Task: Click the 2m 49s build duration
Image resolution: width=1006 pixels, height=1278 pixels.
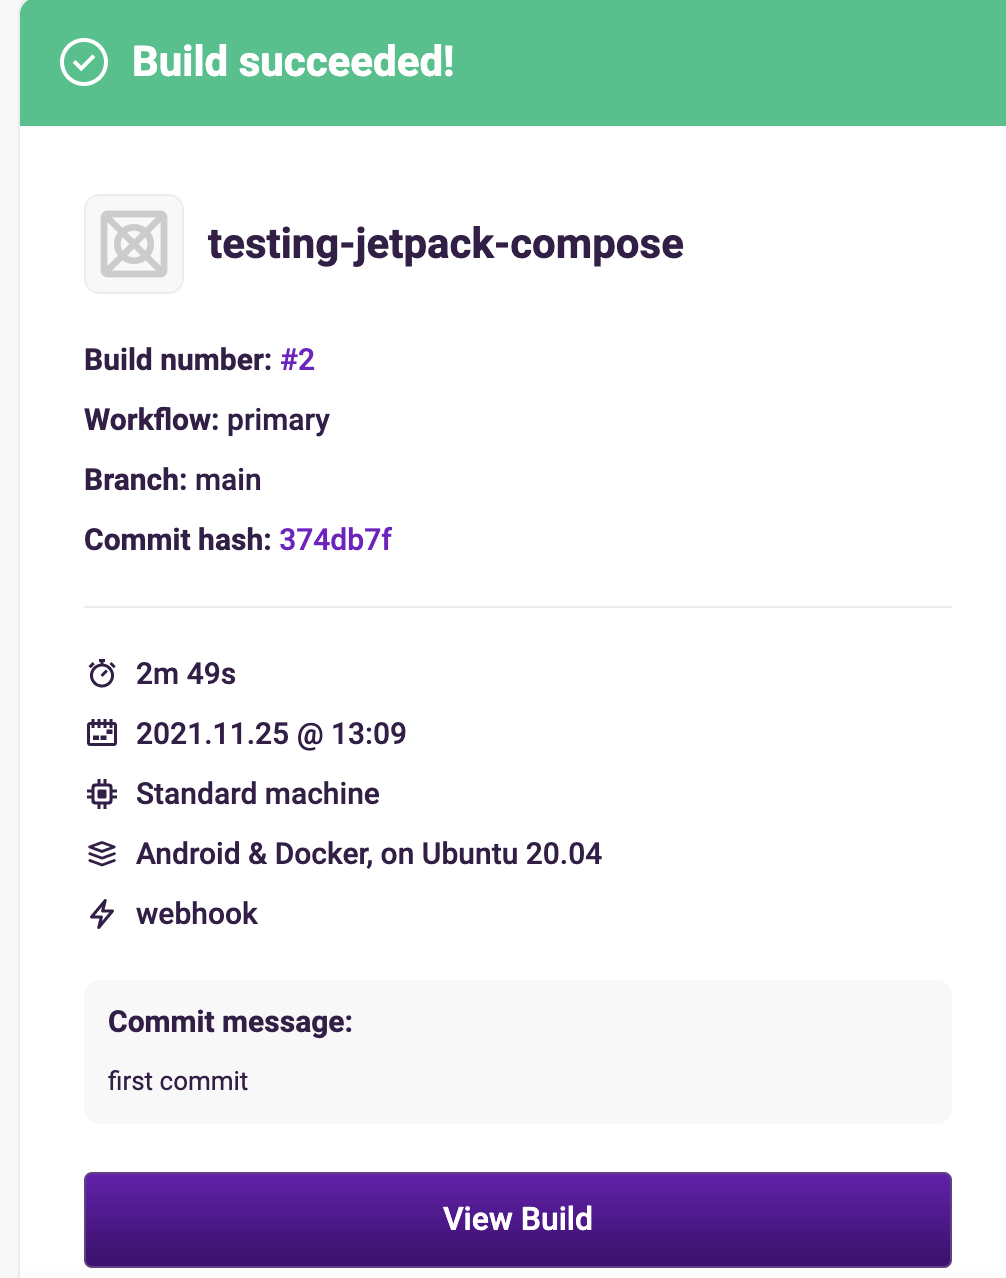Action: (186, 674)
